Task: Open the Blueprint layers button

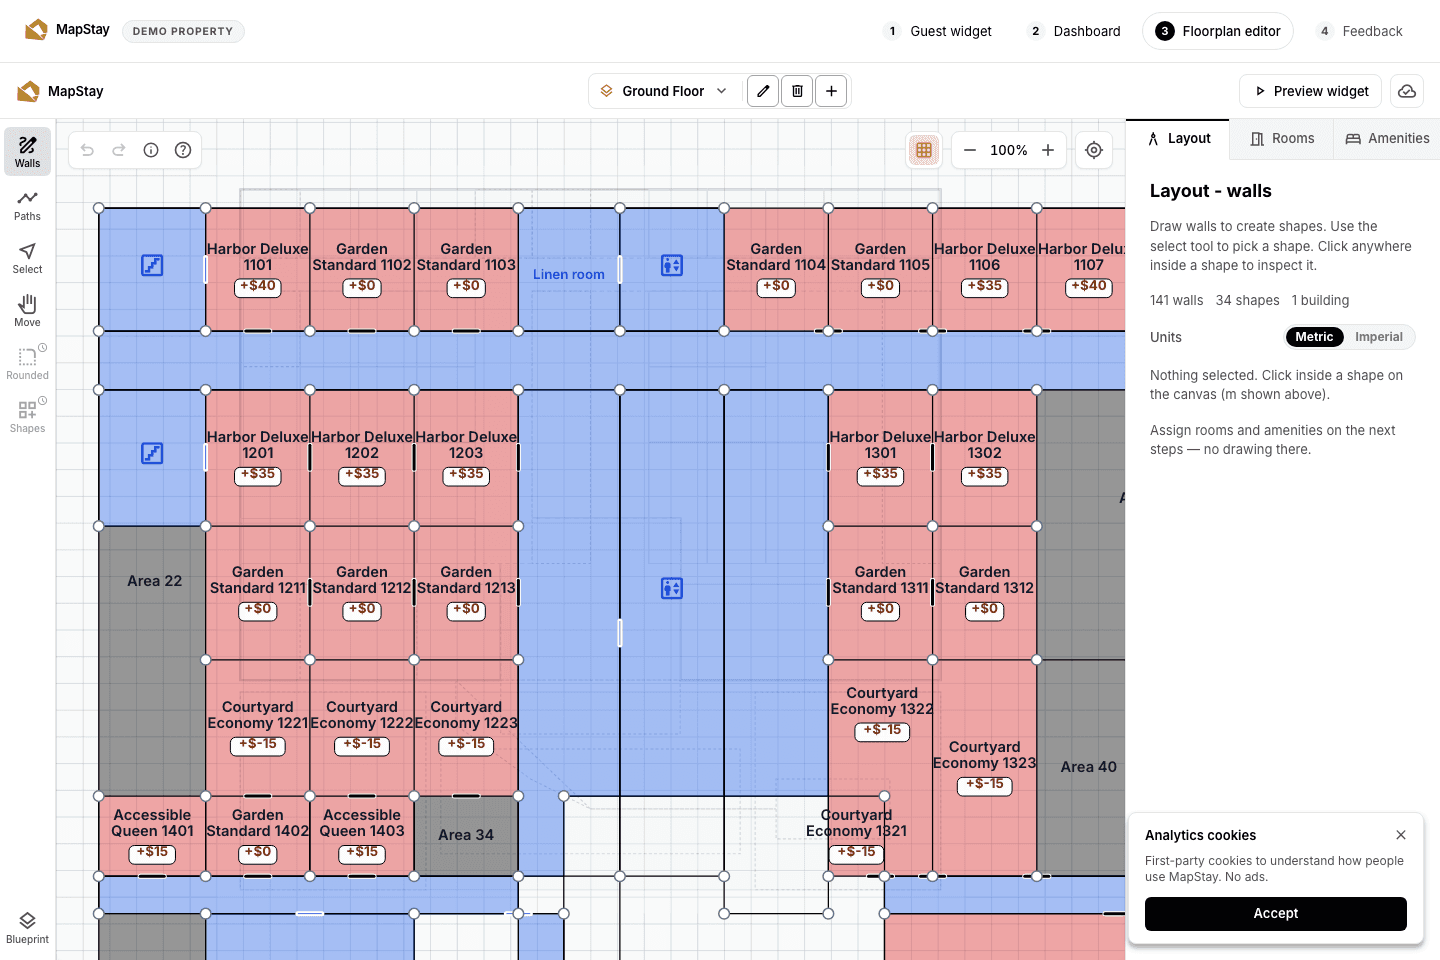Action: (27, 927)
